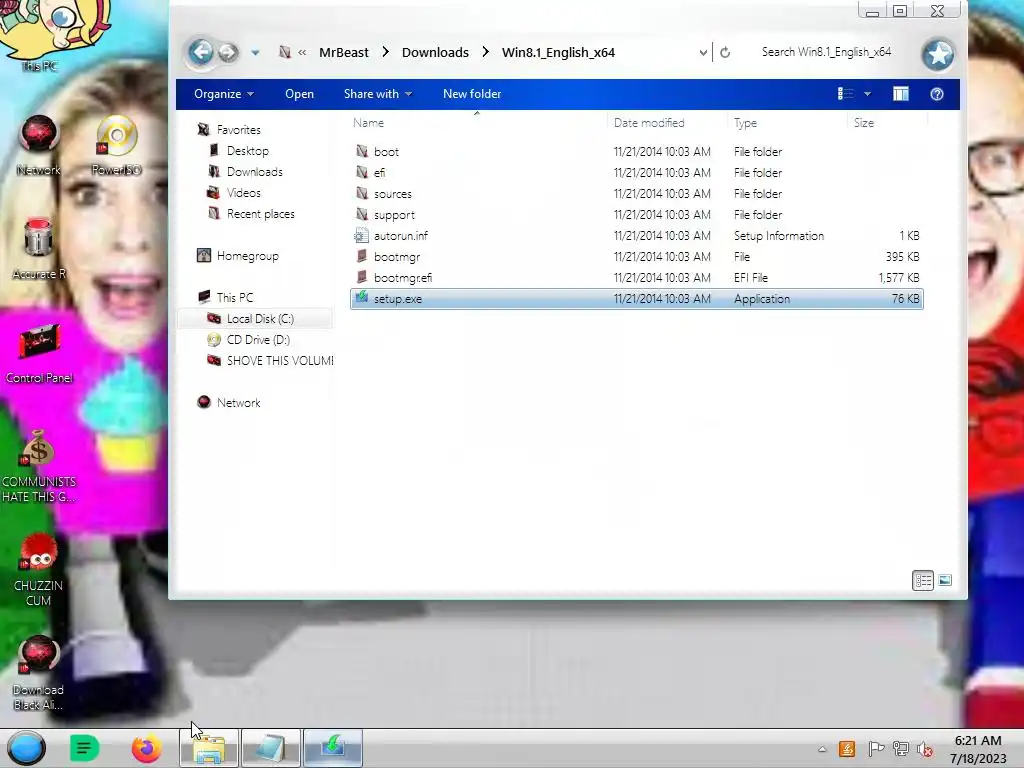The height and width of the screenshot is (768, 1024).
Task: Open Help question mark icon
Action: [x=936, y=94]
